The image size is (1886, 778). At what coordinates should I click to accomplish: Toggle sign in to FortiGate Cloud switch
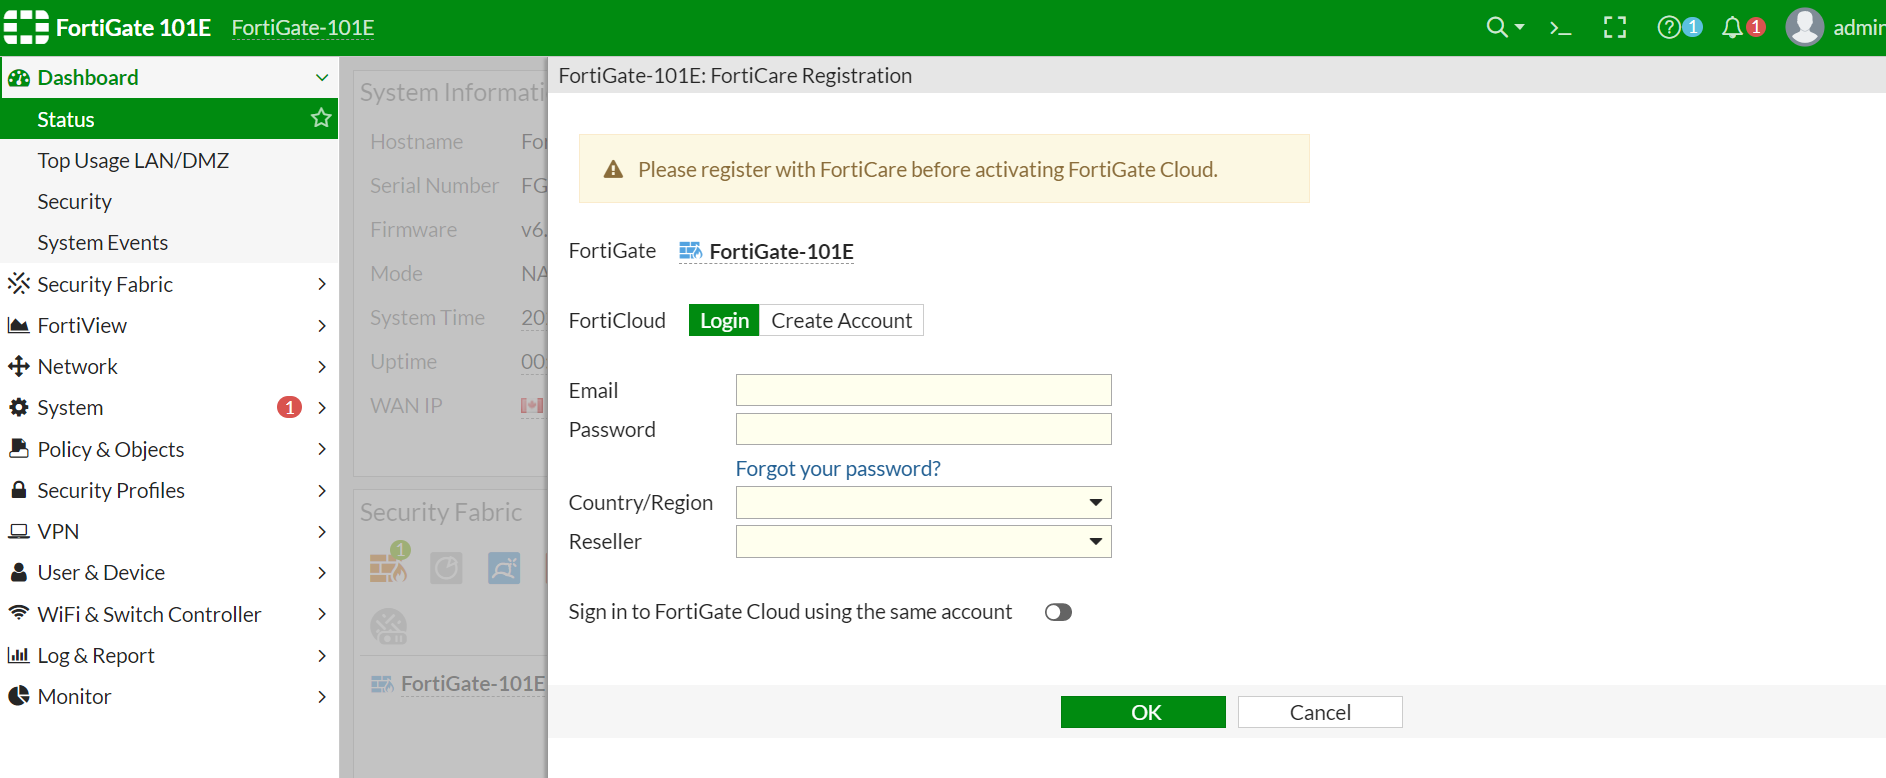point(1058,612)
